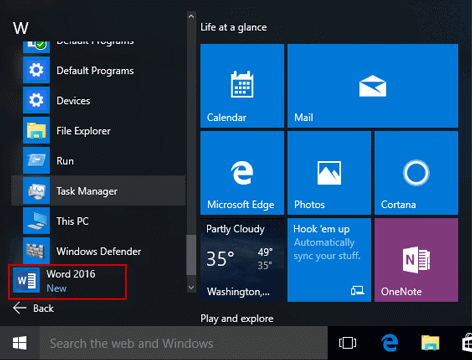Launch Edge from the taskbar

pos(390,343)
